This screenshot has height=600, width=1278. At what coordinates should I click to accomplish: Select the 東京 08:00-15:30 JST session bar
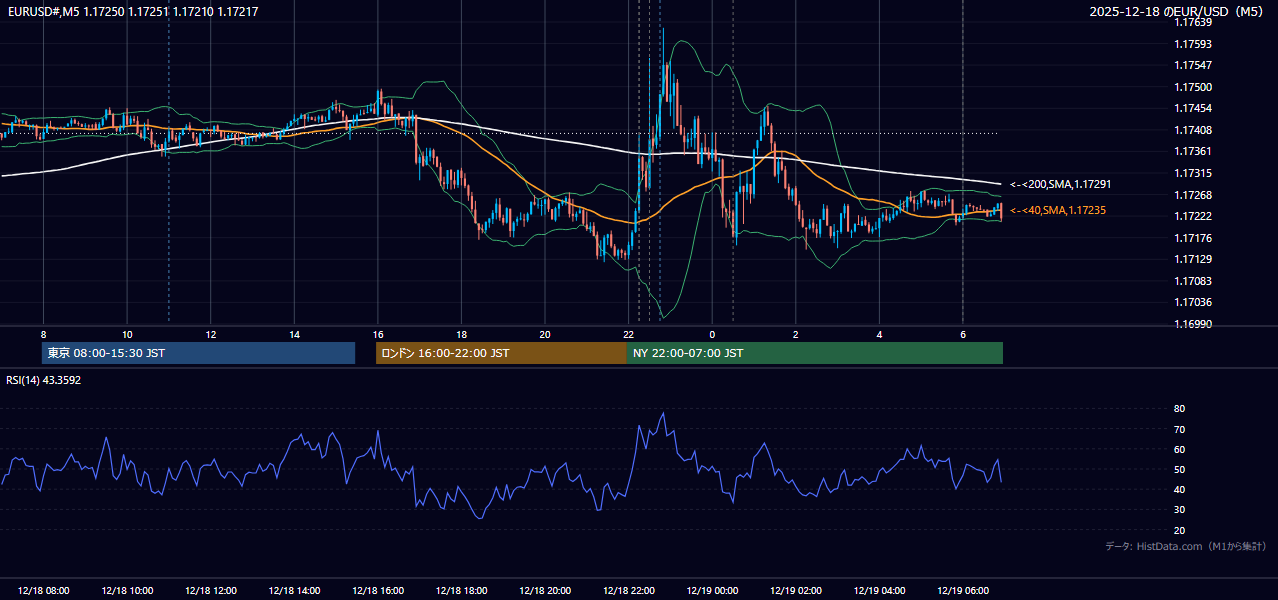(199, 353)
